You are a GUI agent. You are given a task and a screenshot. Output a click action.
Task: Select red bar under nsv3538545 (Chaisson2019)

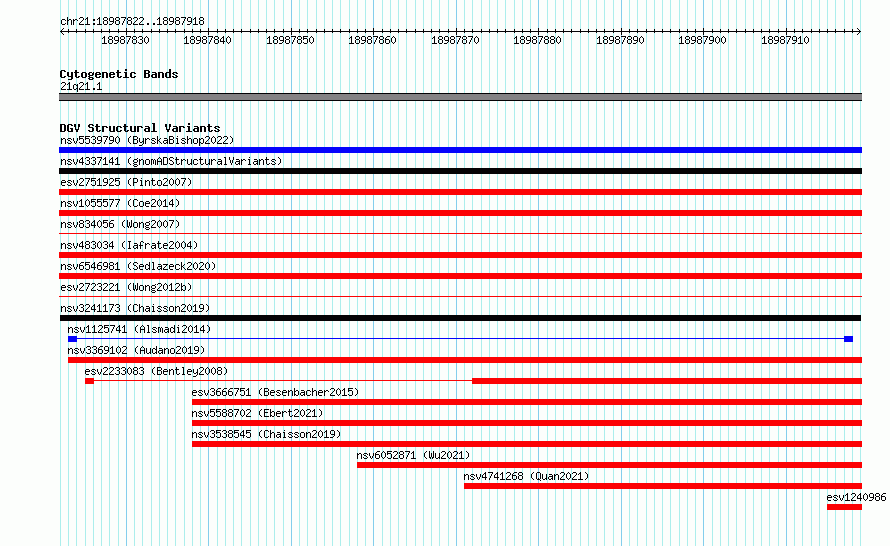pyautogui.click(x=527, y=444)
